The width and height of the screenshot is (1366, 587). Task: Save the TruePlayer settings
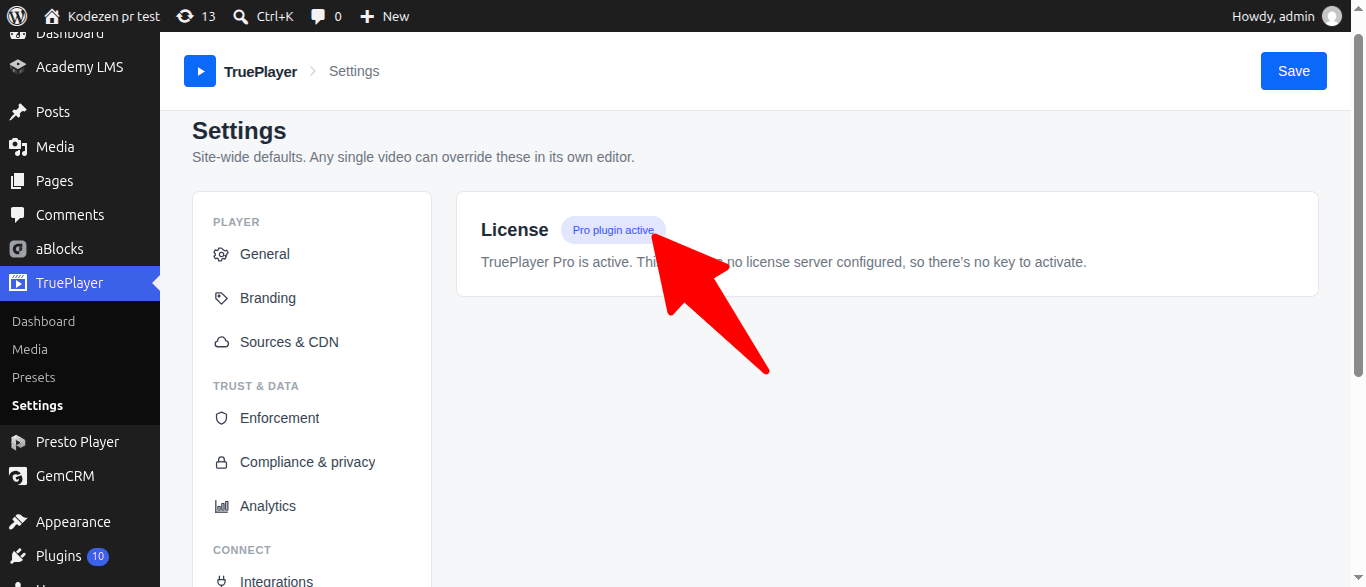[x=1294, y=71]
